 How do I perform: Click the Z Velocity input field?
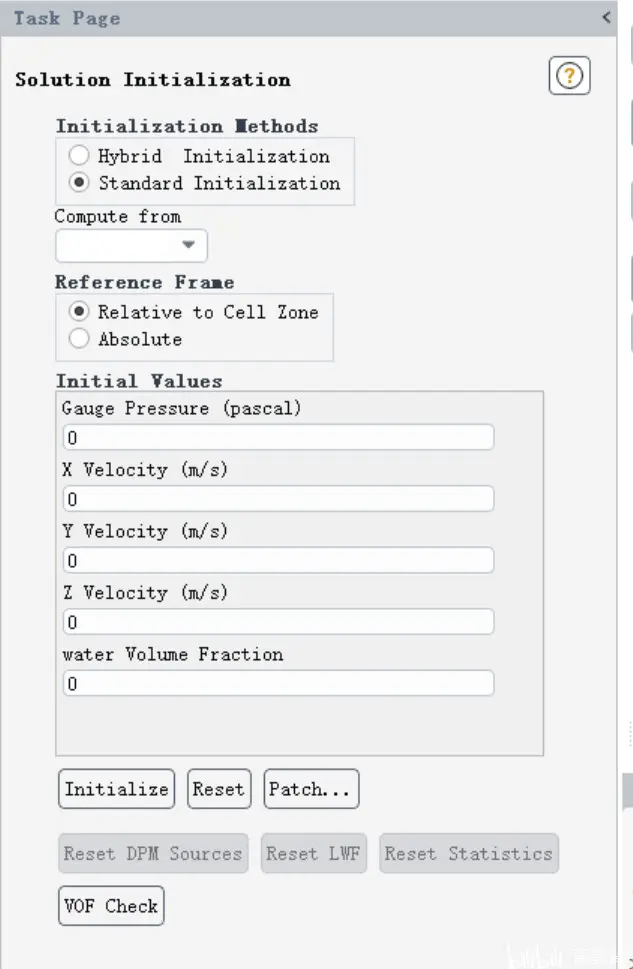tap(278, 622)
